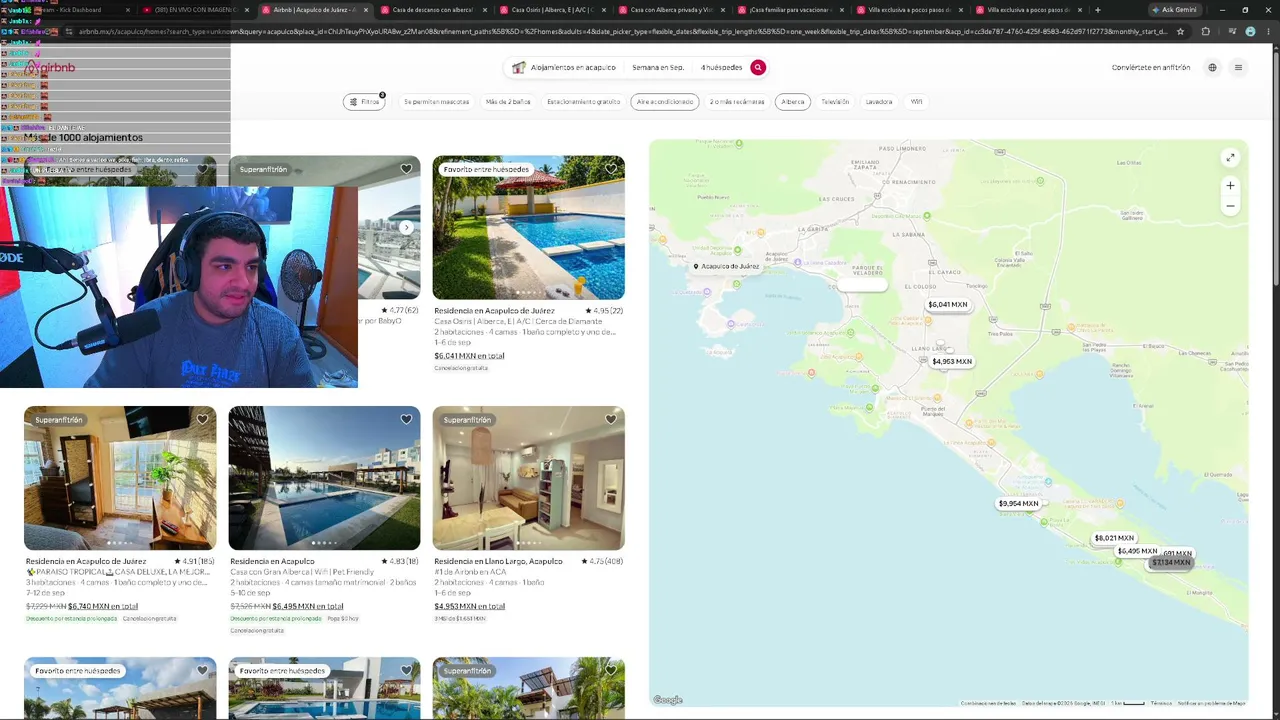Select the $9,954 MXN map price marker
This screenshot has width=1280, height=720.
pyautogui.click(x=1018, y=504)
